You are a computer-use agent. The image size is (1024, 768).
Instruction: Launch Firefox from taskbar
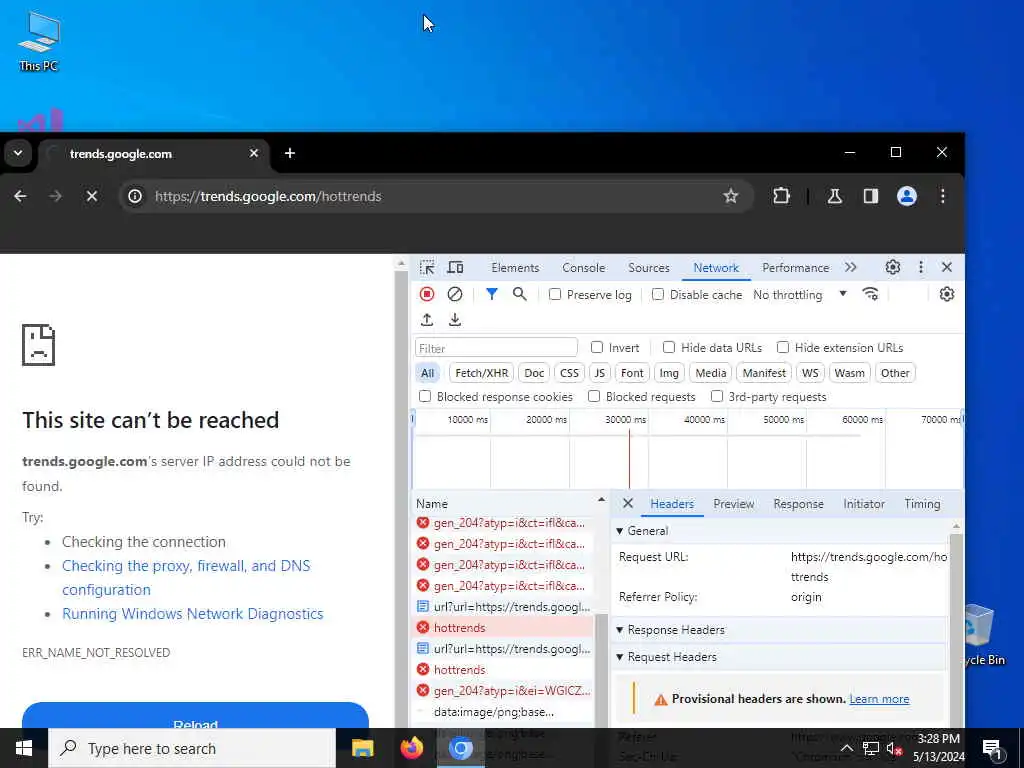(411, 748)
